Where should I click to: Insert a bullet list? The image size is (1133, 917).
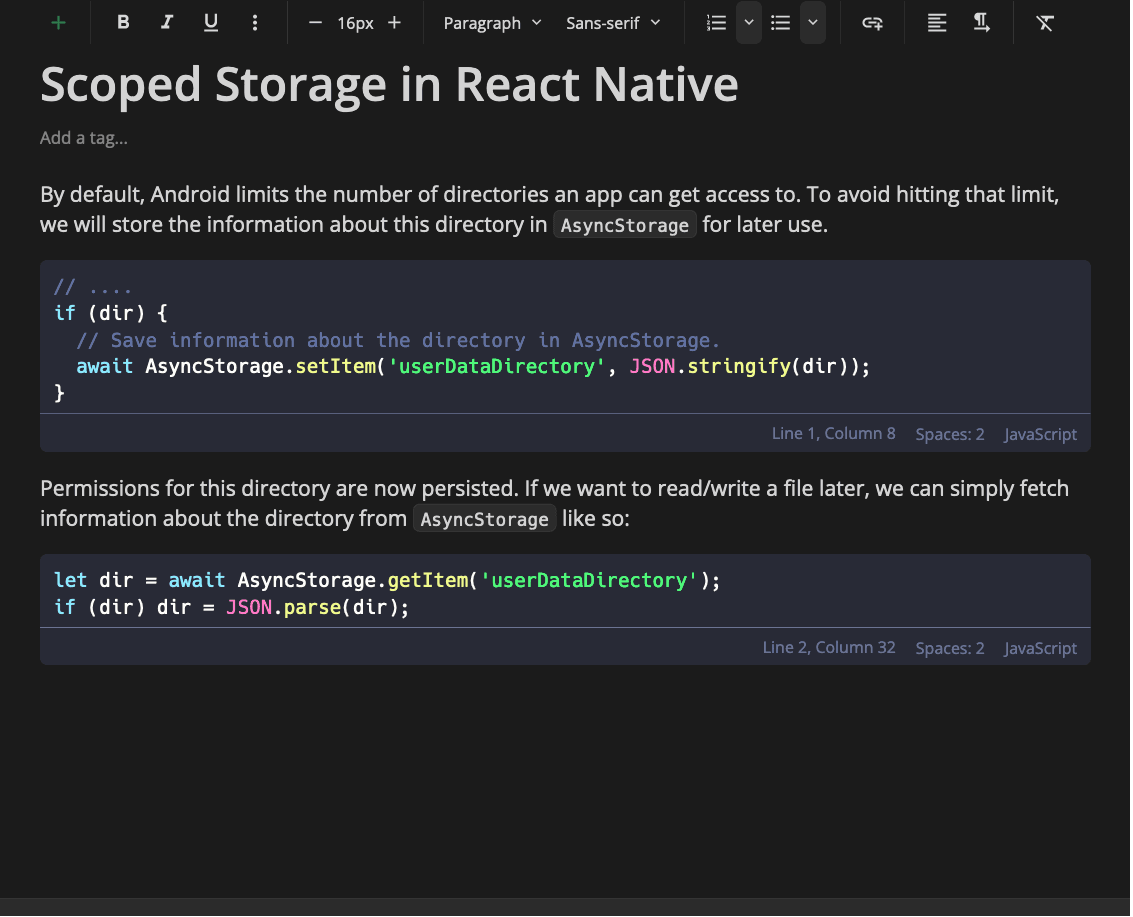tap(781, 22)
